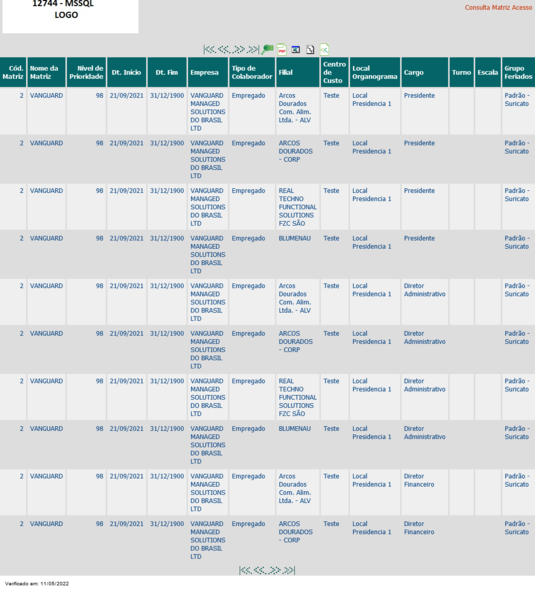This screenshot has width=535, height=591.
Task: Go to last page in bottom pager
Action: pos(288,570)
